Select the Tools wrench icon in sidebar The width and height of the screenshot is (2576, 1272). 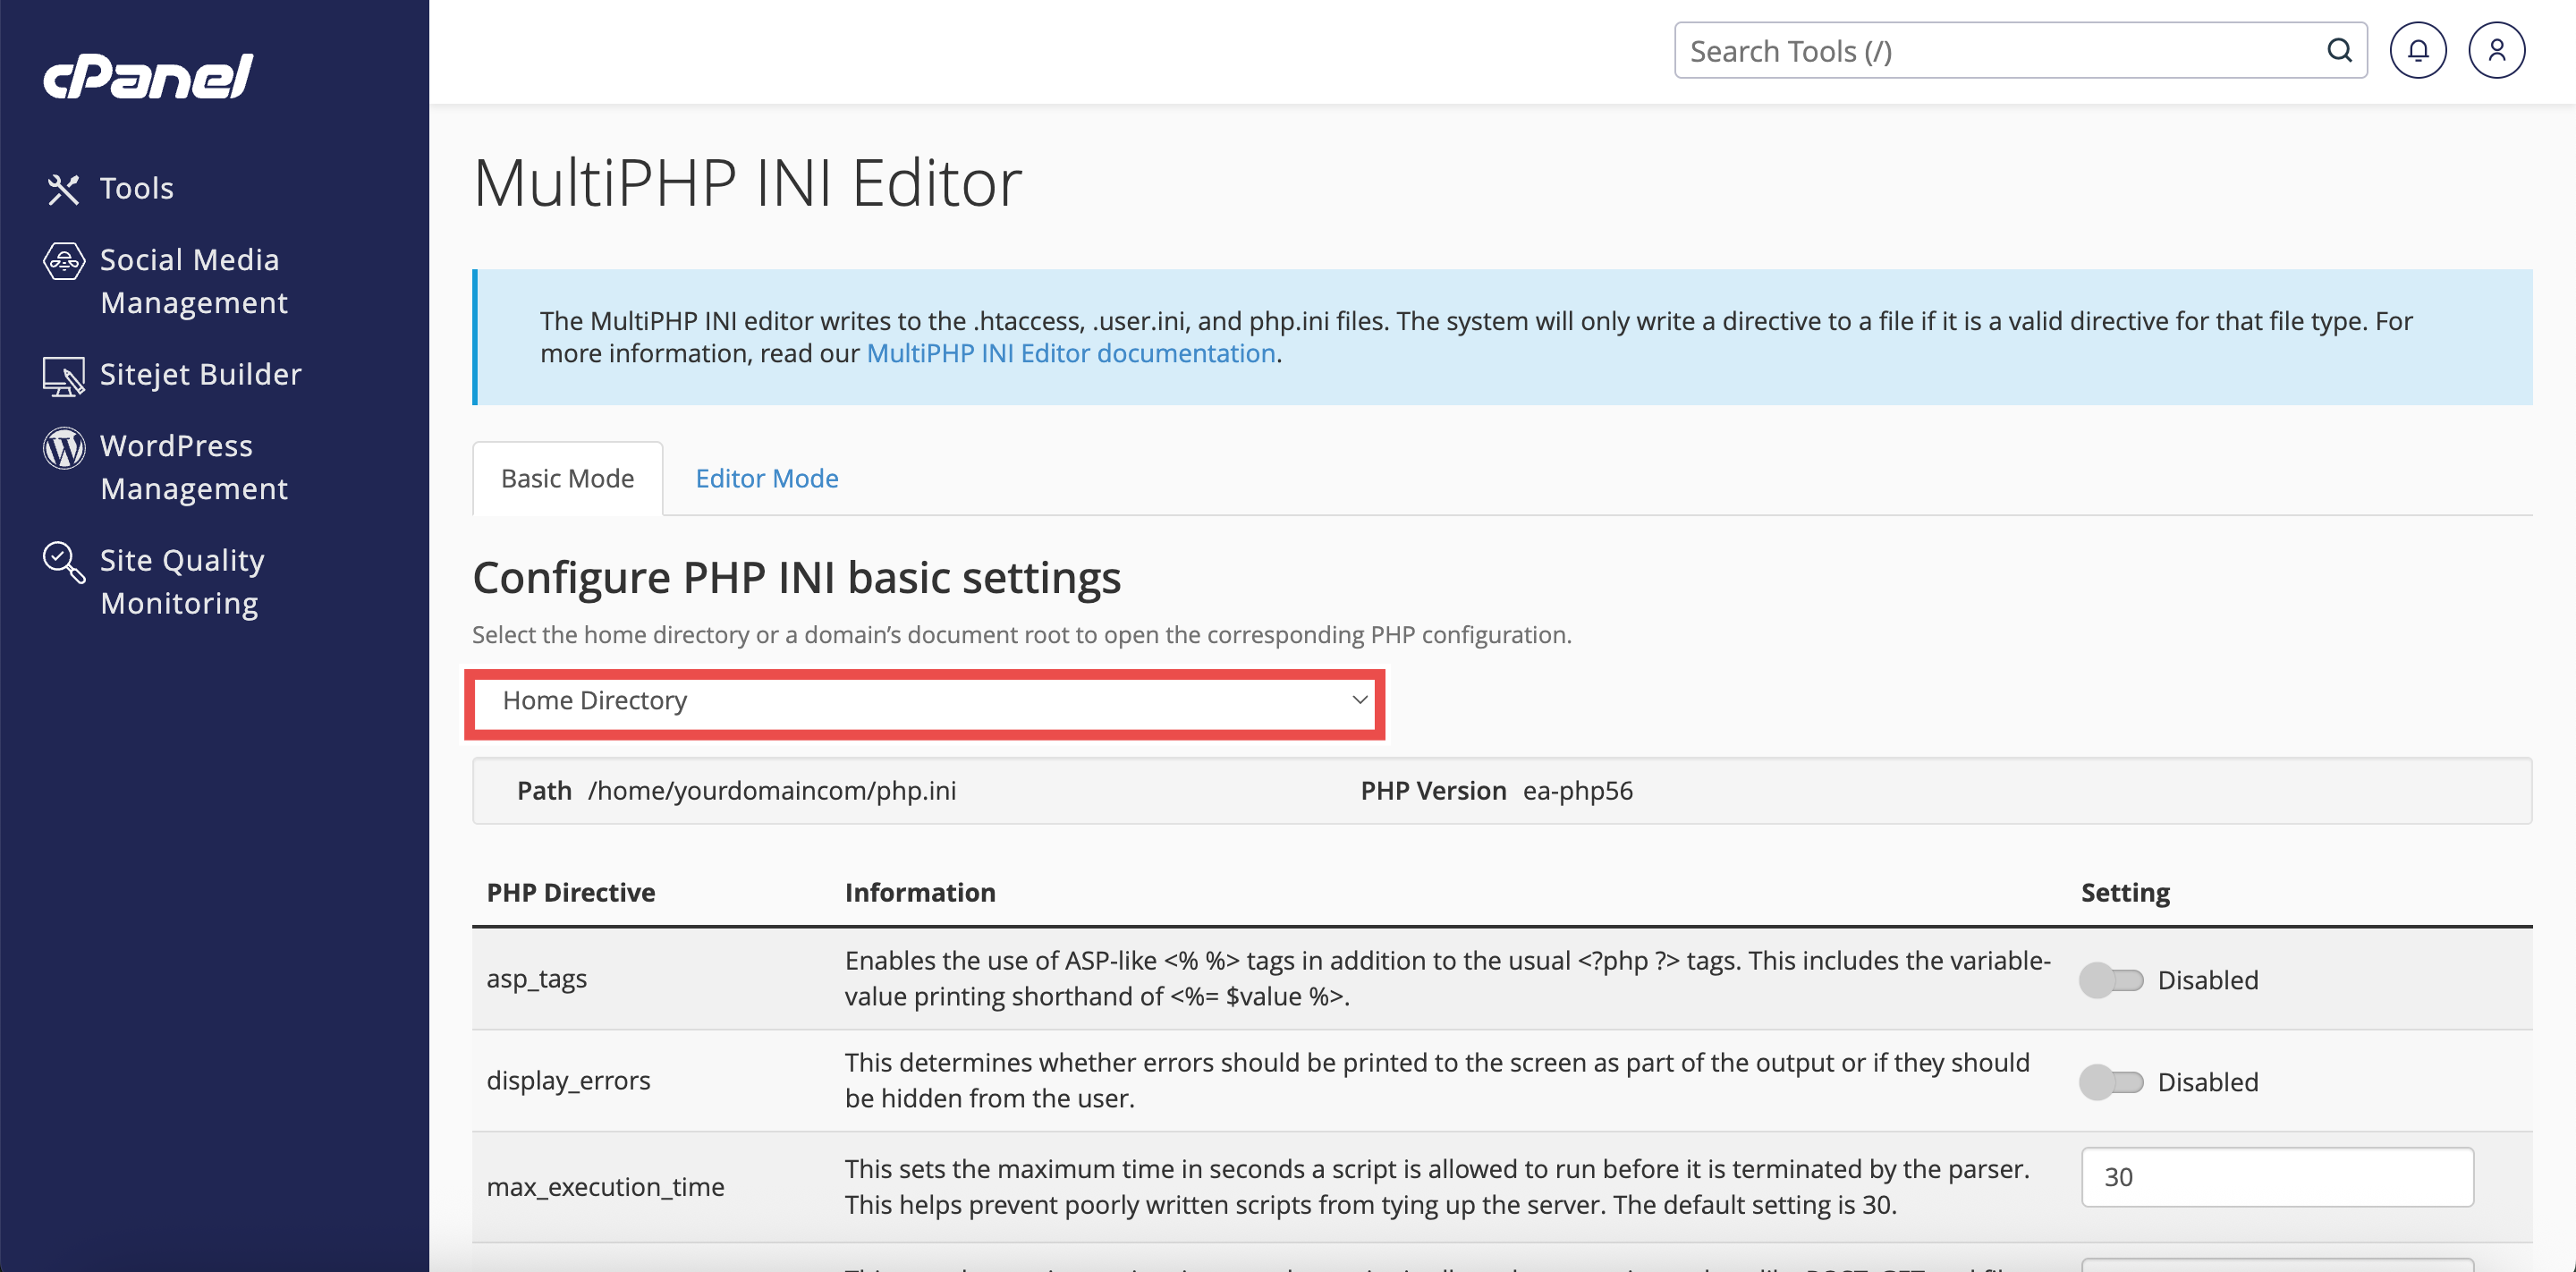coord(63,187)
